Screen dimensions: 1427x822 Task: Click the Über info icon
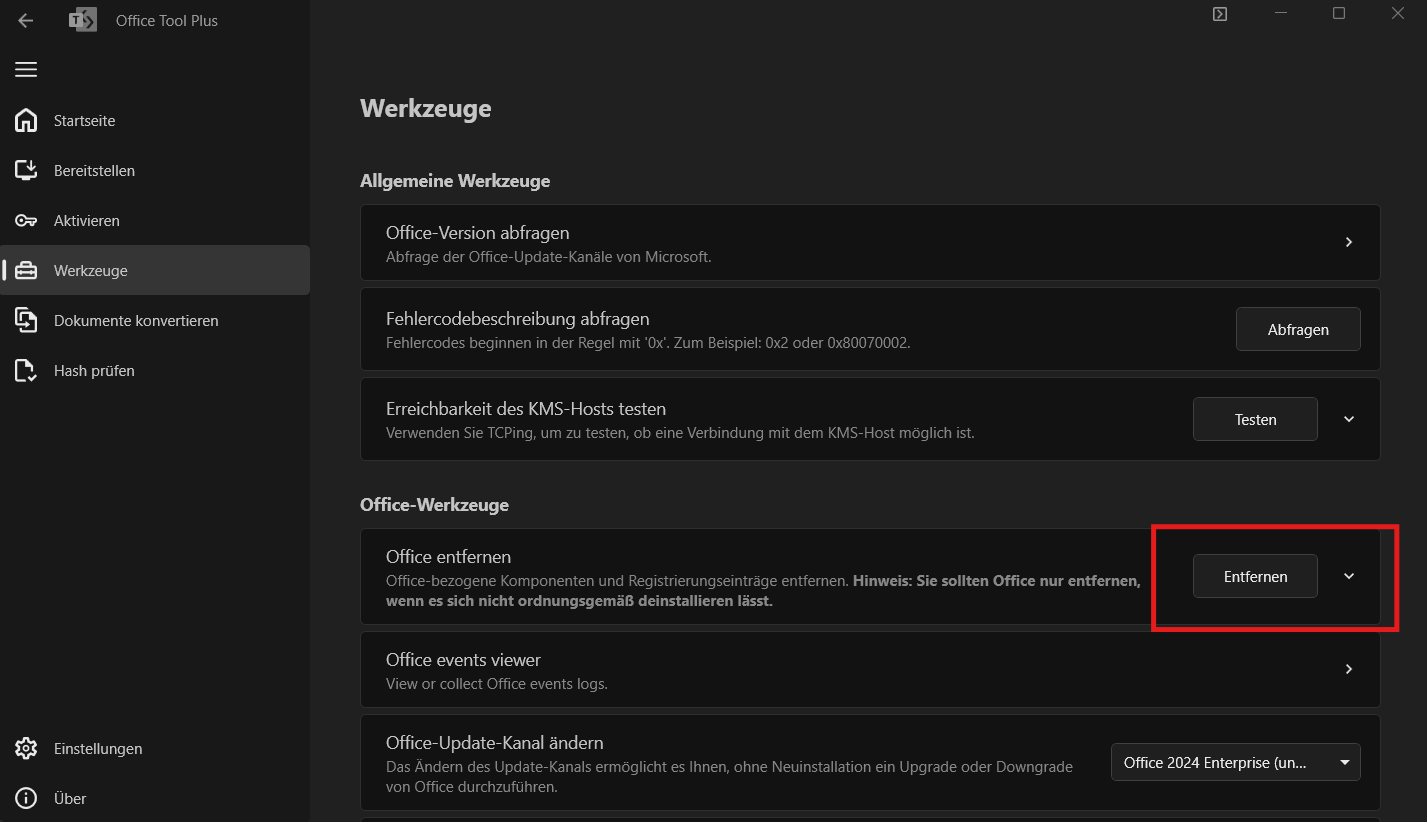[x=26, y=799]
